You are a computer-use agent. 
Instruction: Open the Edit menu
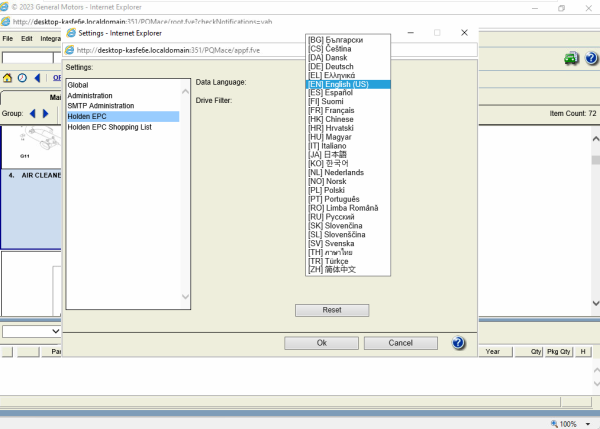pos(27,38)
